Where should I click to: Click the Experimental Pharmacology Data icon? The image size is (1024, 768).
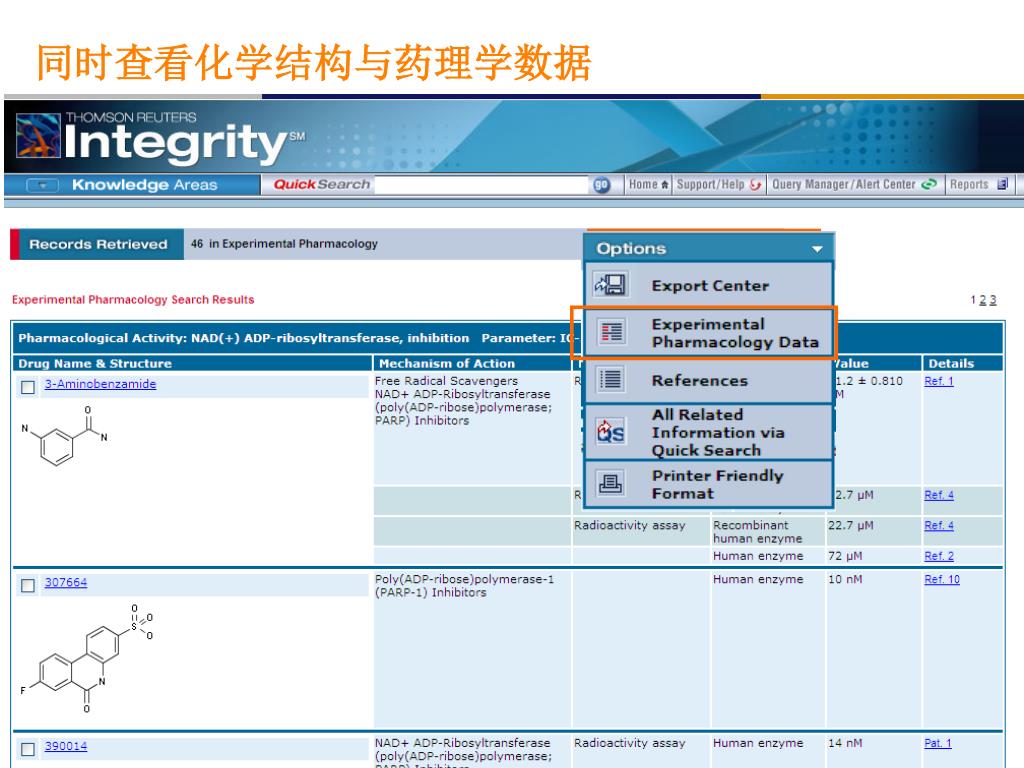pyautogui.click(x=611, y=332)
